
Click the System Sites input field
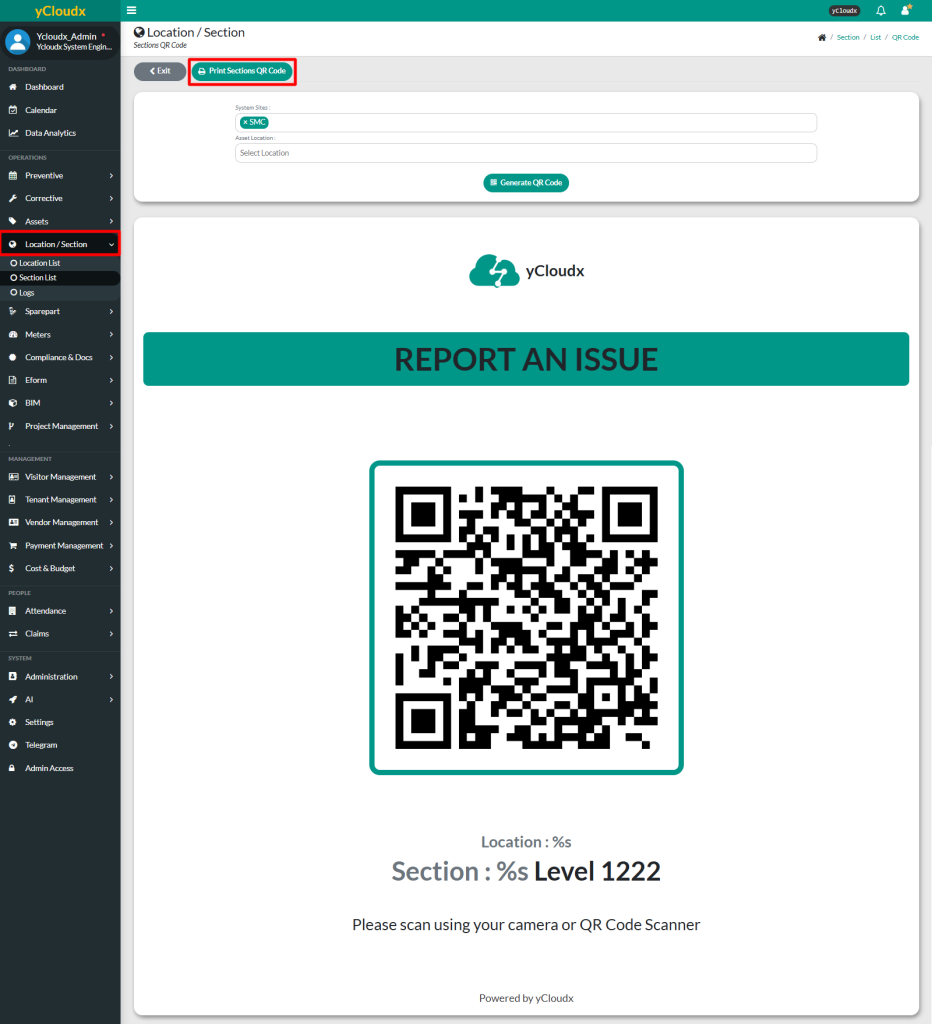tap(526, 122)
